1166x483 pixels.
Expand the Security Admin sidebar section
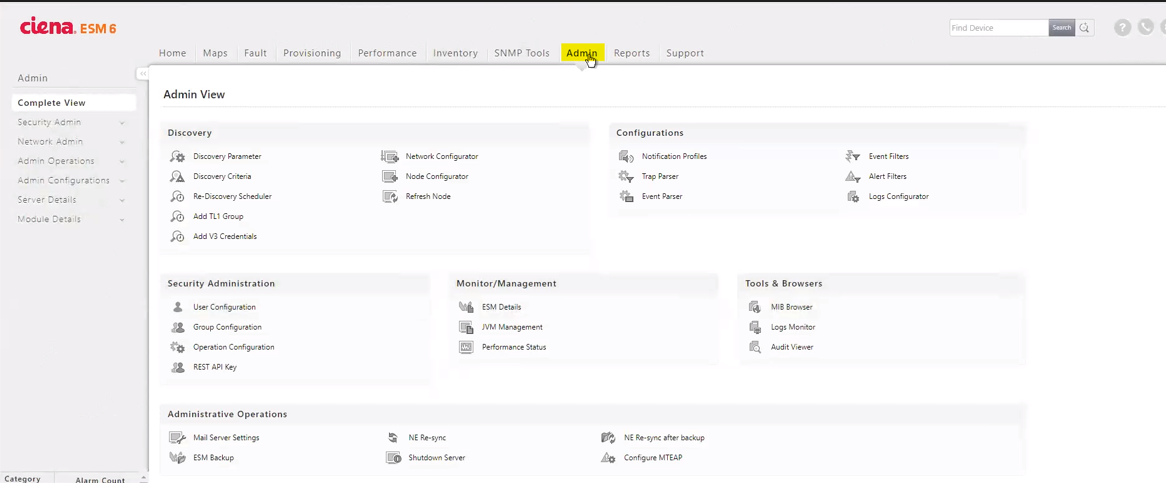click(122, 123)
